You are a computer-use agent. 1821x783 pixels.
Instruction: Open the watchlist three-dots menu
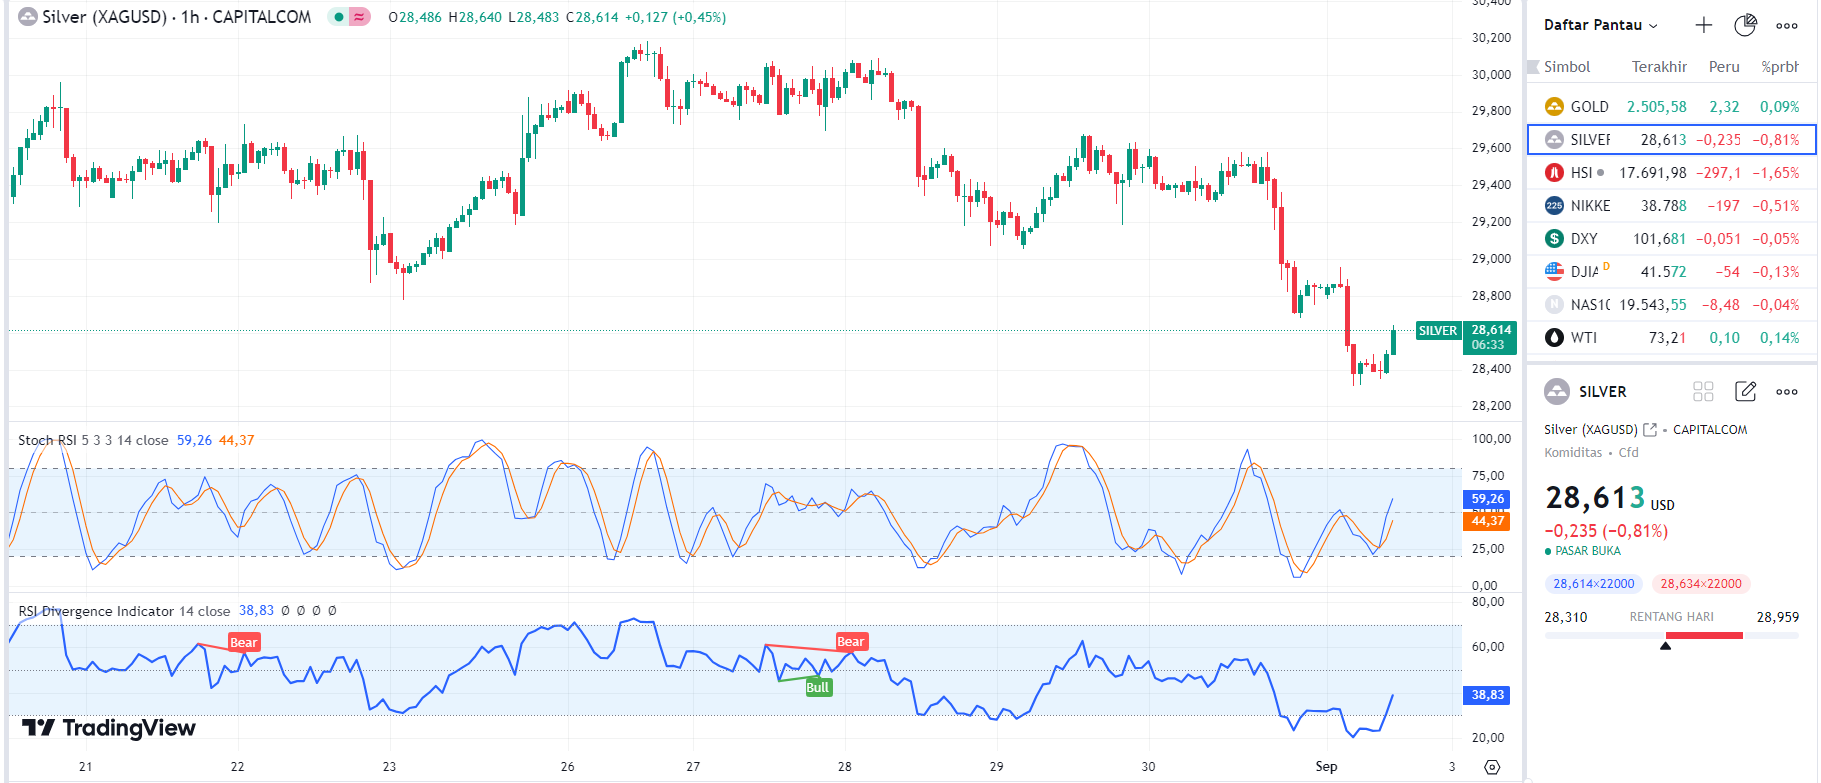coord(1787,25)
